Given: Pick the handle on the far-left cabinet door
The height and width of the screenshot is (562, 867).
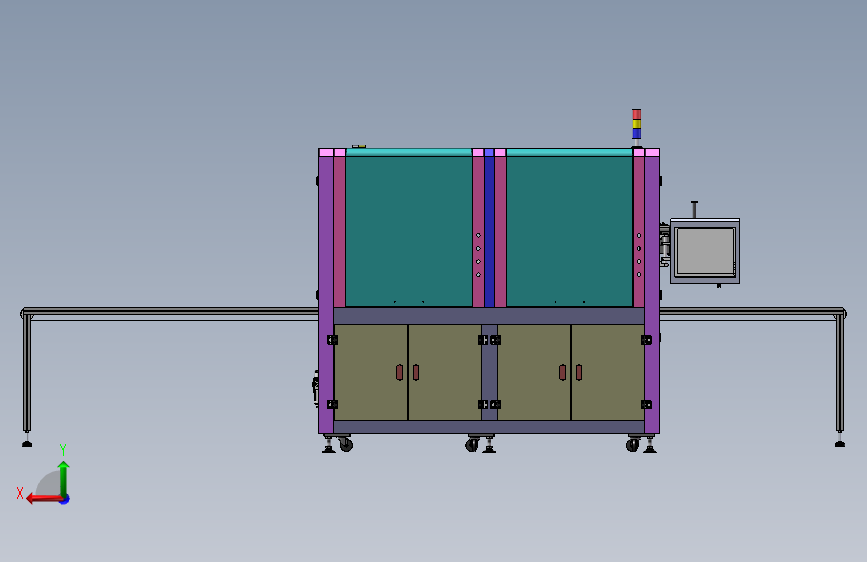Looking at the screenshot, I should [399, 372].
